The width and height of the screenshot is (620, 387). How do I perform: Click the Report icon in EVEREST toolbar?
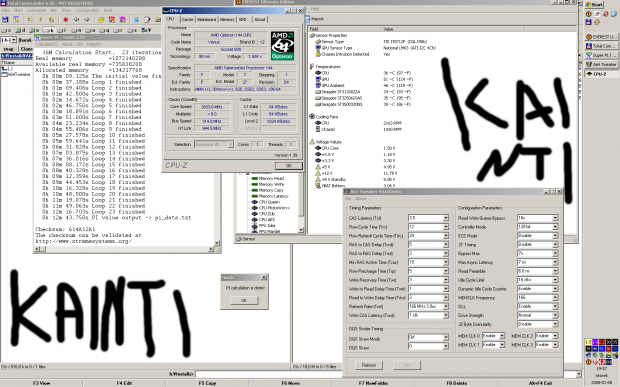(x=307, y=19)
